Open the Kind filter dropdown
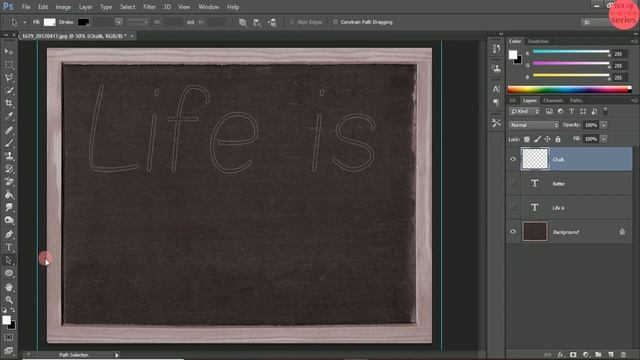 point(524,111)
